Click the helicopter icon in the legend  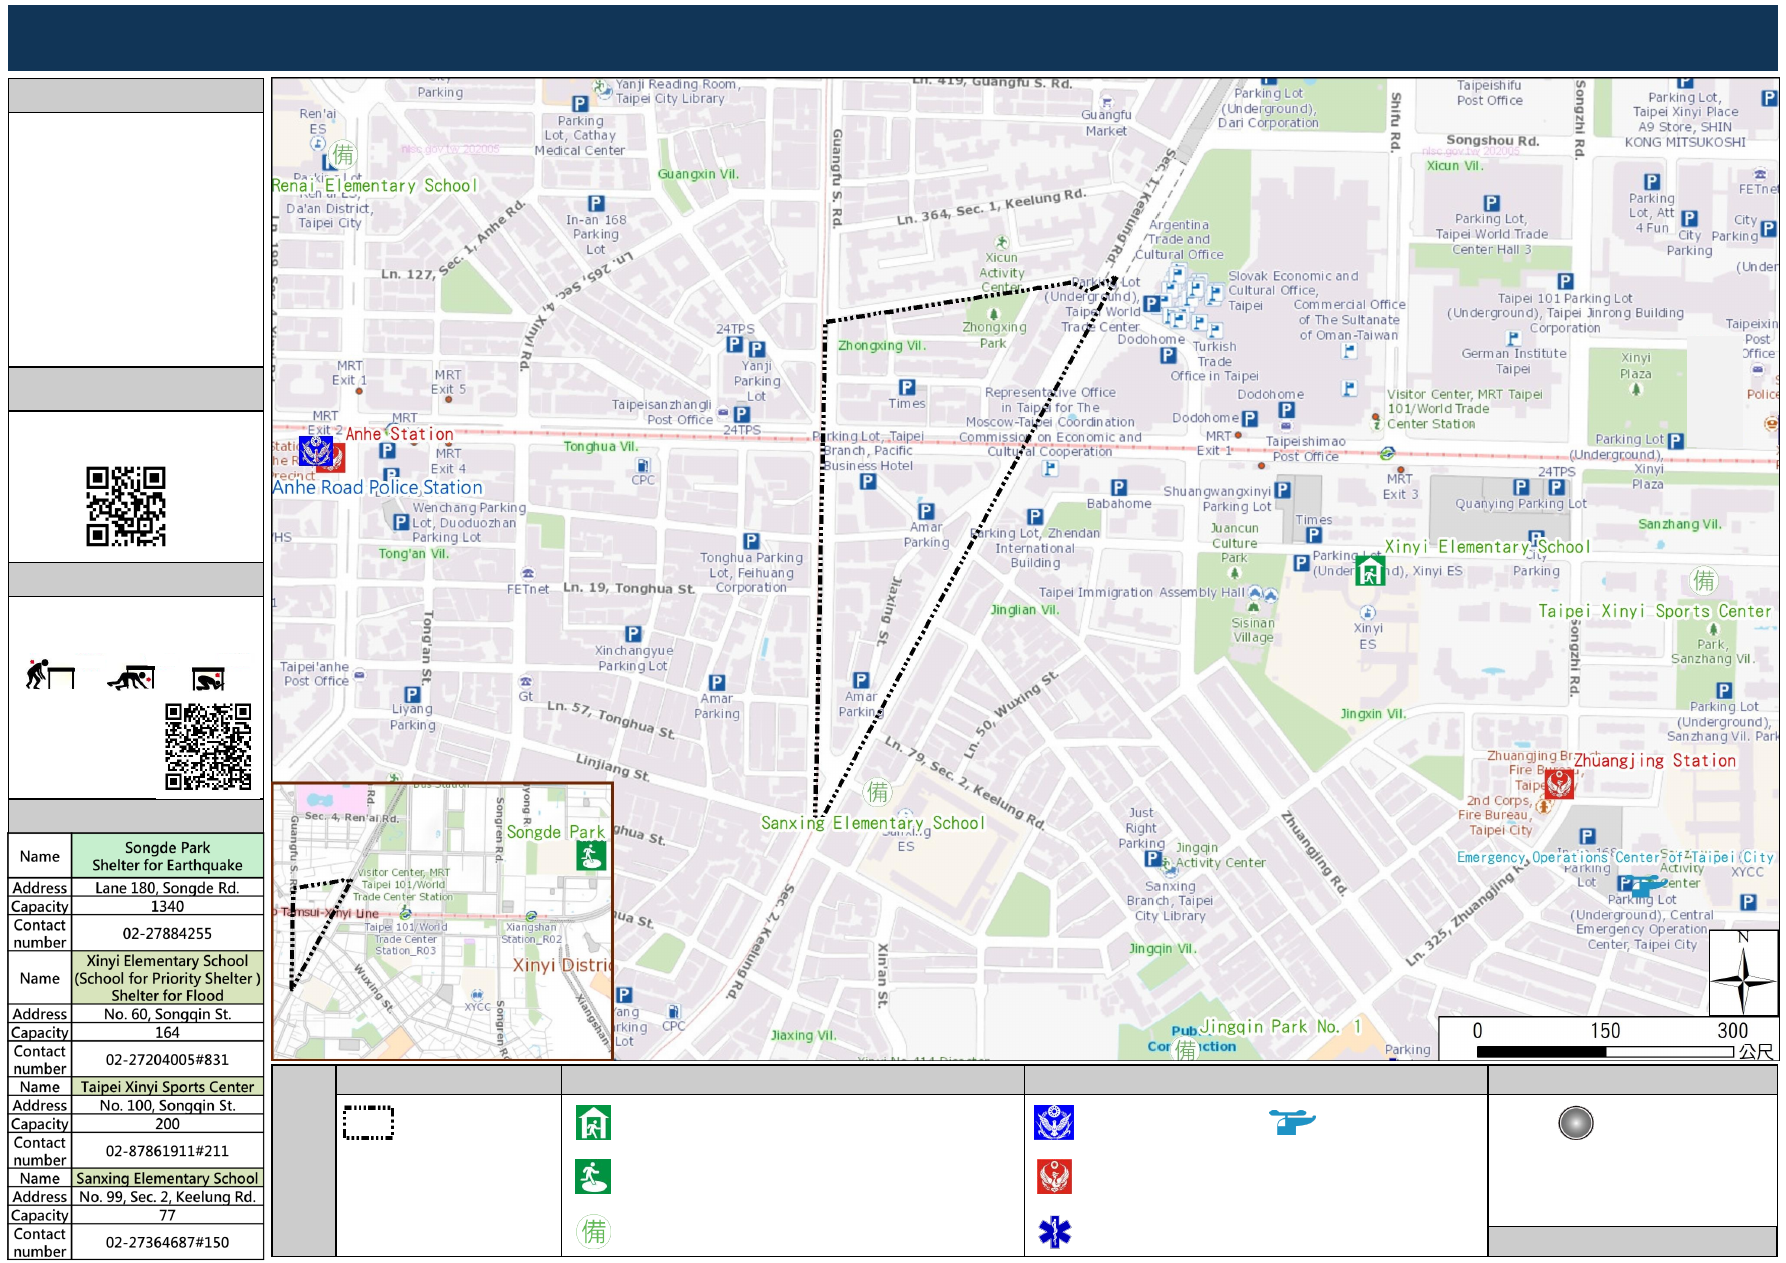(1292, 1121)
